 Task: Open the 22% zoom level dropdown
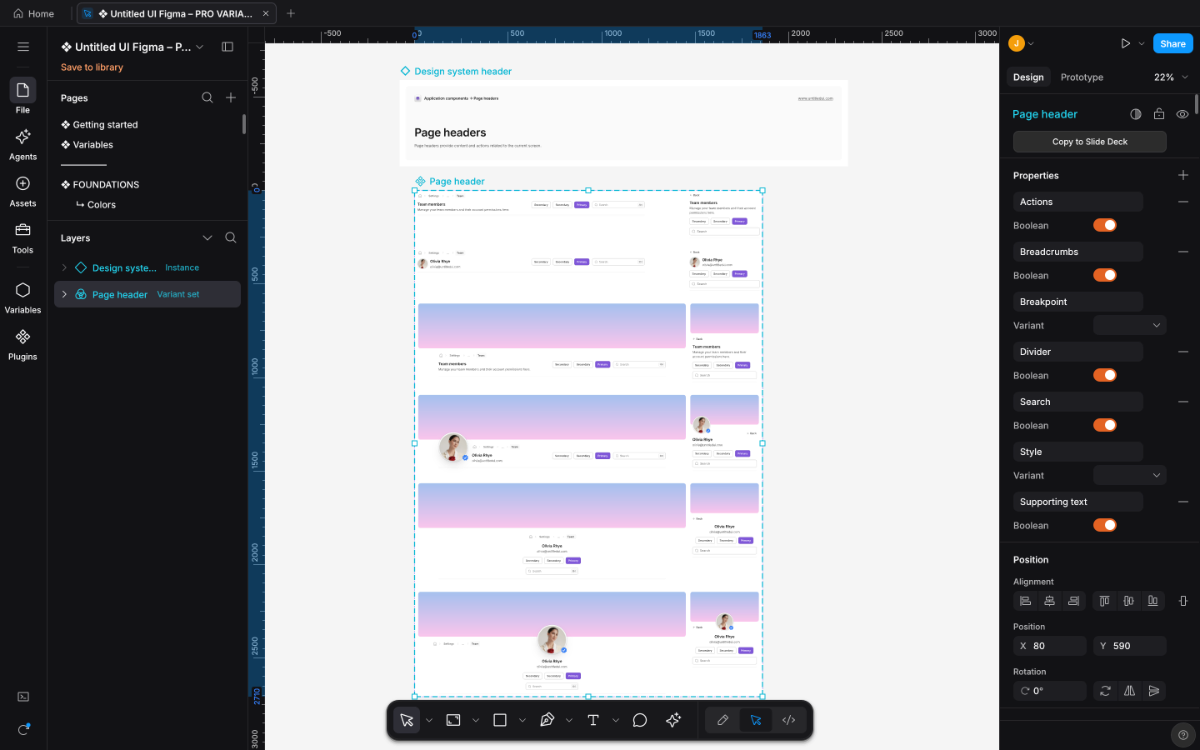pyautogui.click(x=1171, y=77)
